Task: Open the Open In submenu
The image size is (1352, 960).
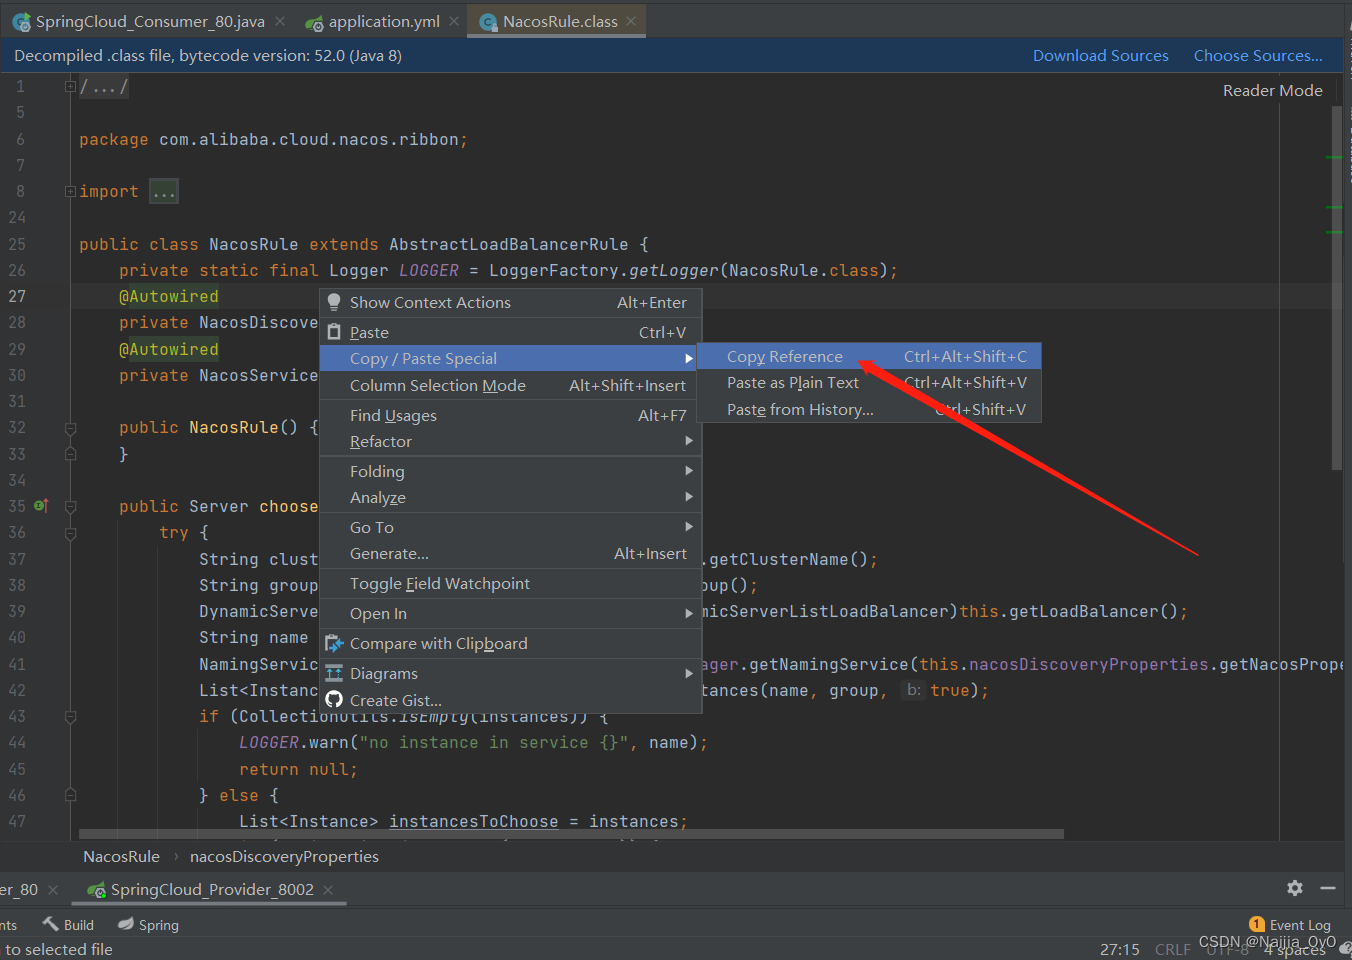Action: click(x=510, y=614)
